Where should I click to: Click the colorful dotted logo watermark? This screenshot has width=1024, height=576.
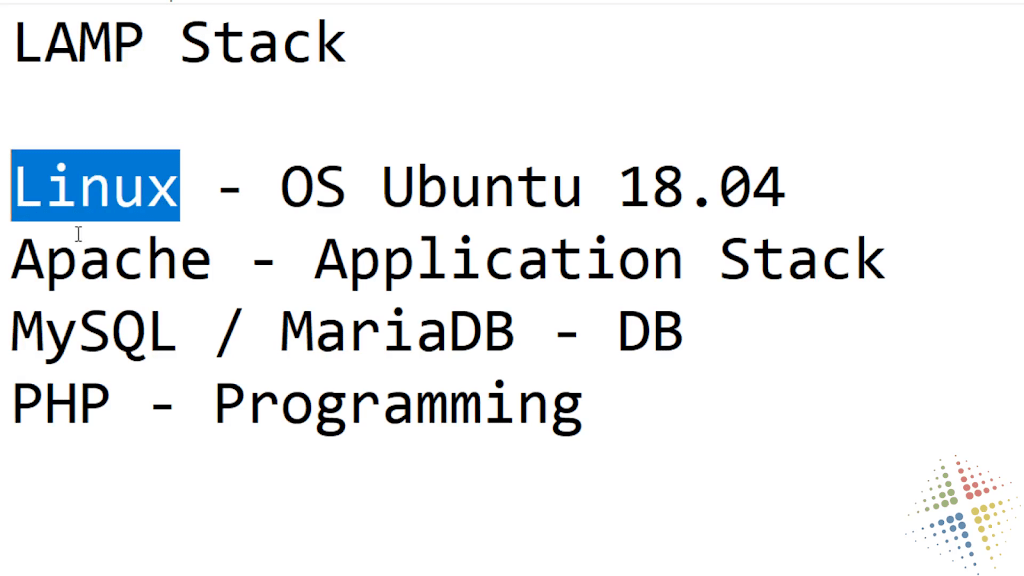[x=963, y=515]
